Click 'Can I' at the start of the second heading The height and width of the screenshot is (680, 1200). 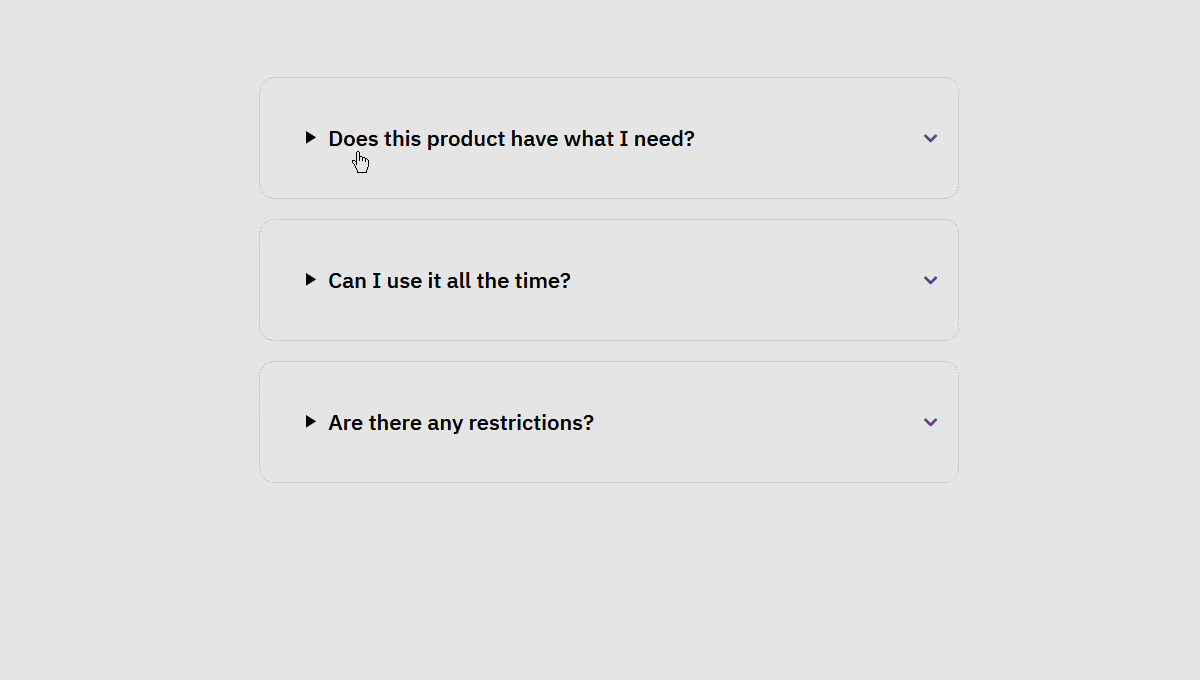354,281
